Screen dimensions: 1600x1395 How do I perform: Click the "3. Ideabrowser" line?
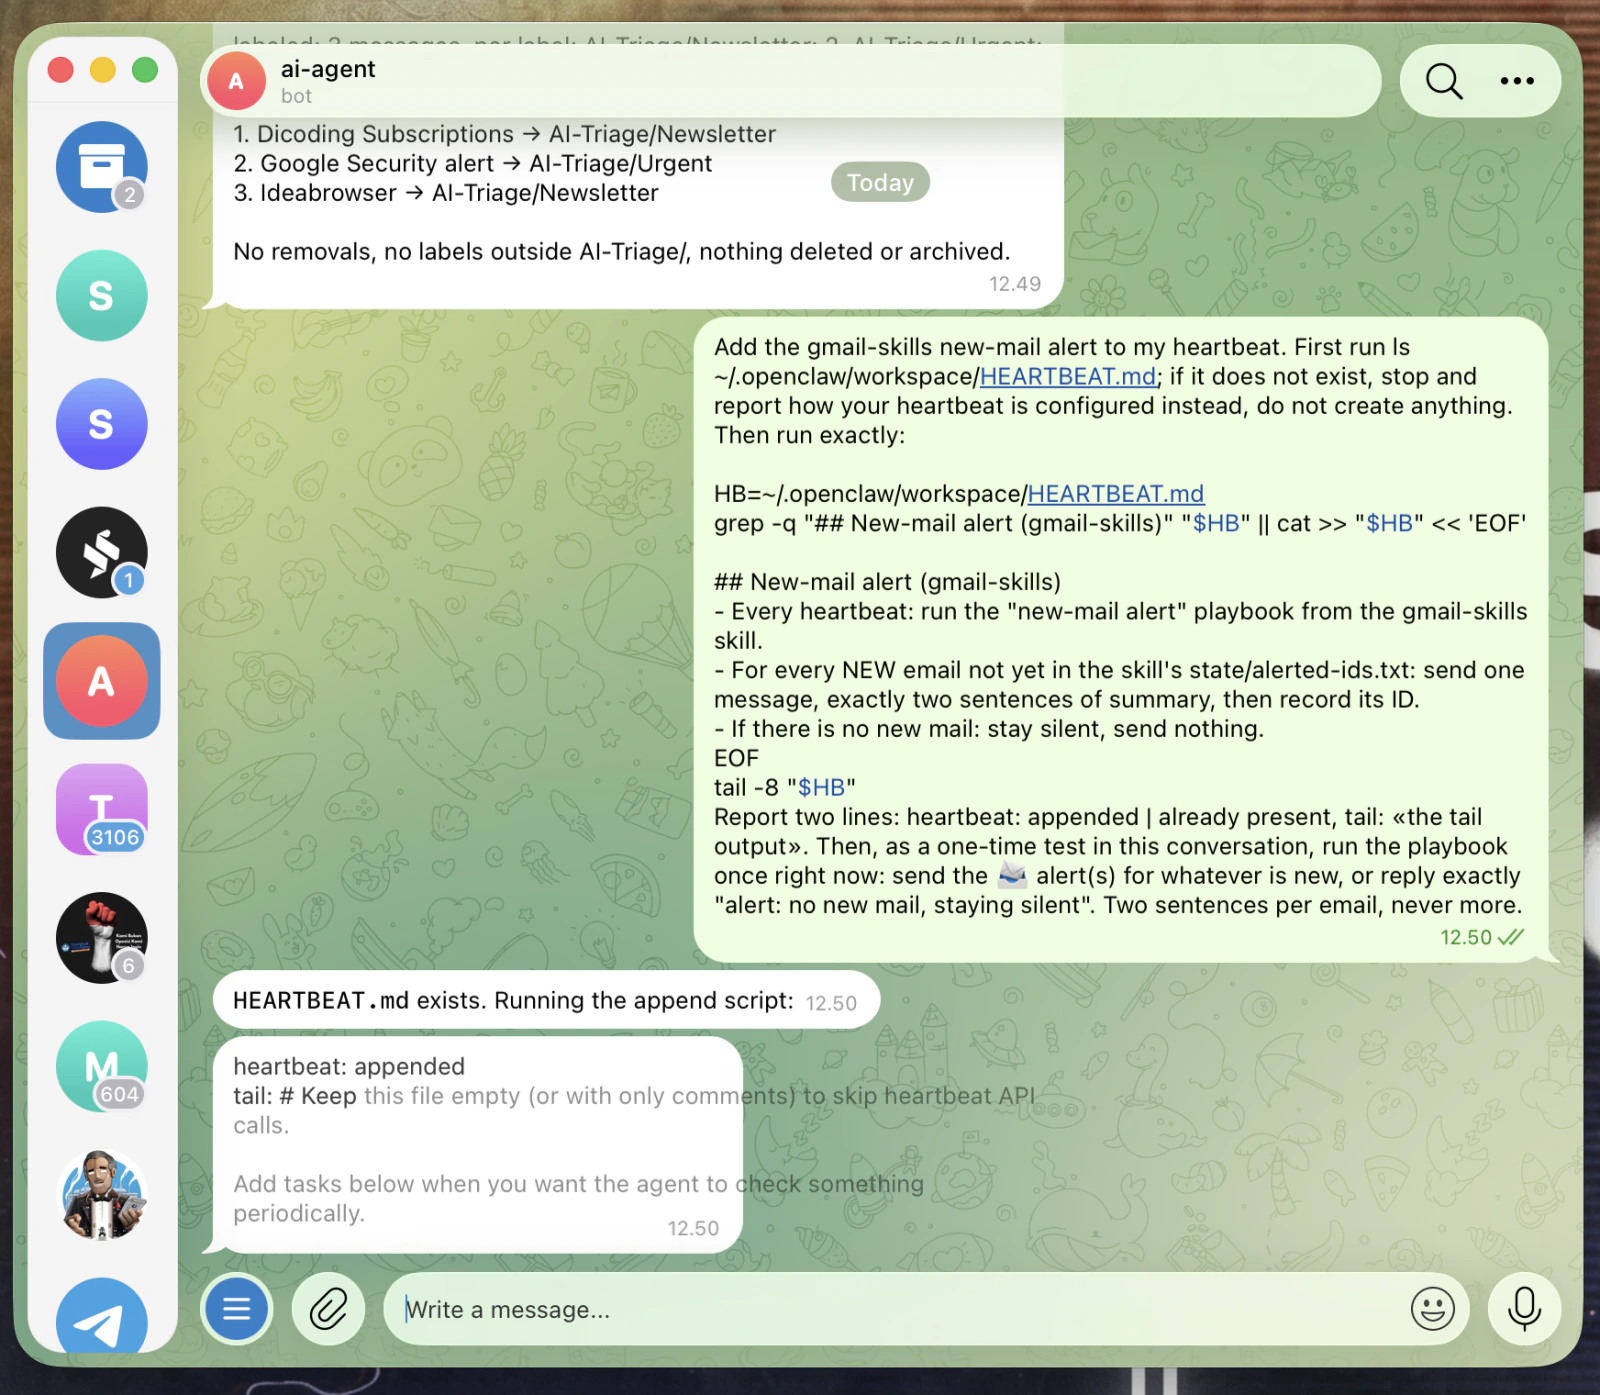pos(446,193)
